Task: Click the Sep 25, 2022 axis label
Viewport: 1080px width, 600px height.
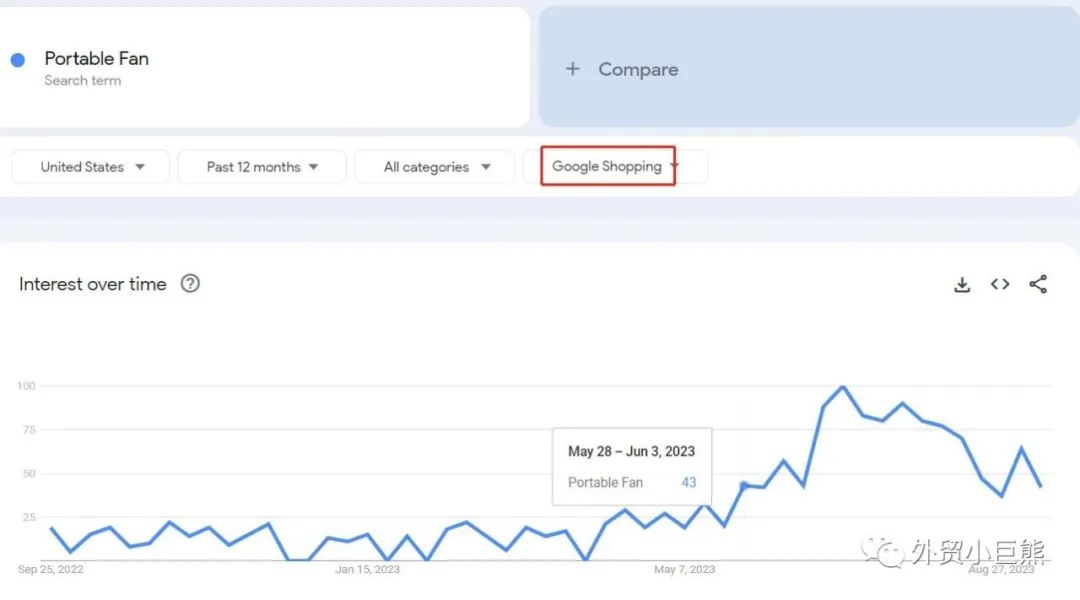Action: [51, 570]
